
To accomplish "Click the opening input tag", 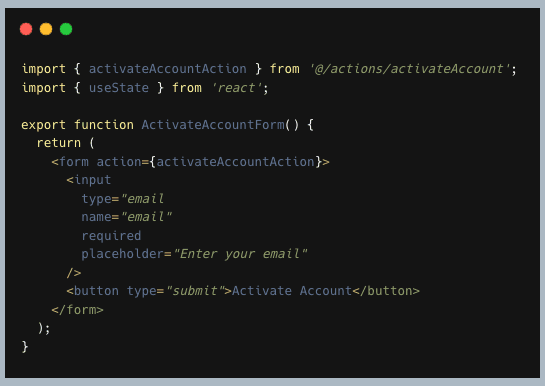I will coord(89,180).
